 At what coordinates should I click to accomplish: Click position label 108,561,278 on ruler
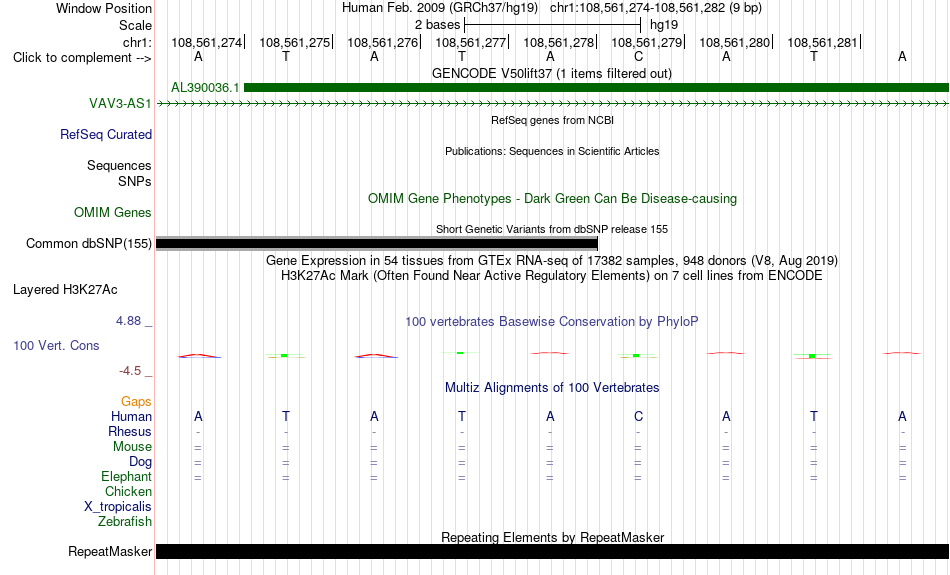pyautogui.click(x=559, y=42)
